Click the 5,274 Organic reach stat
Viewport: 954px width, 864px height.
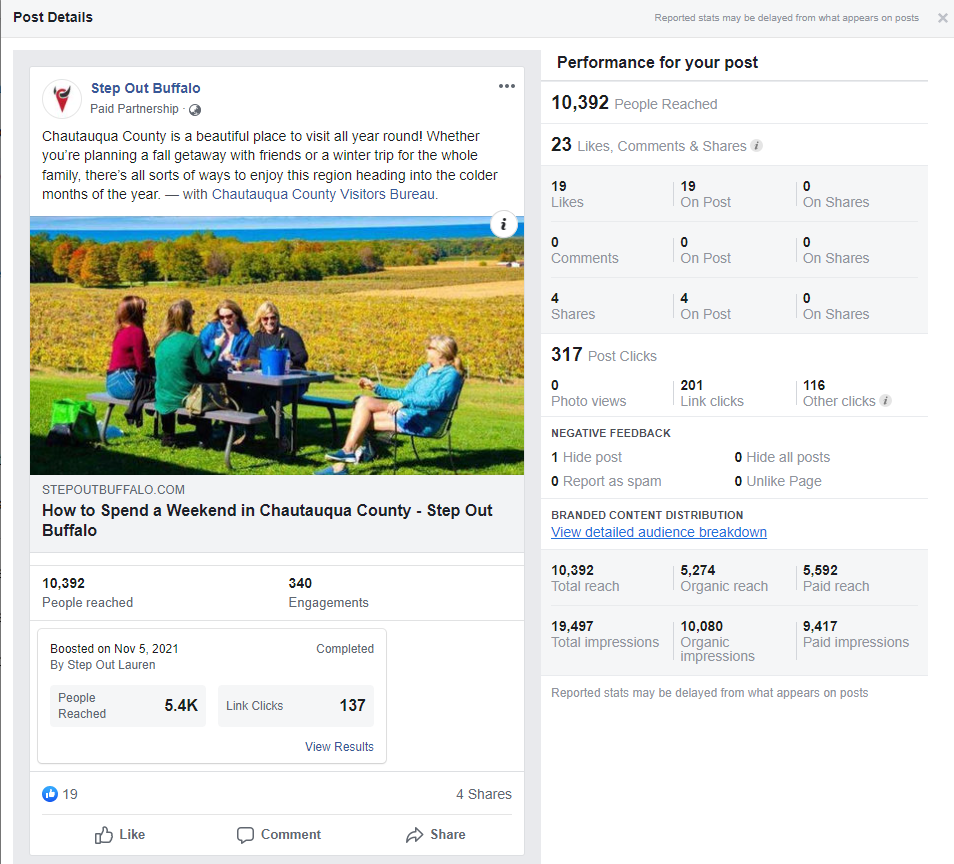click(724, 578)
